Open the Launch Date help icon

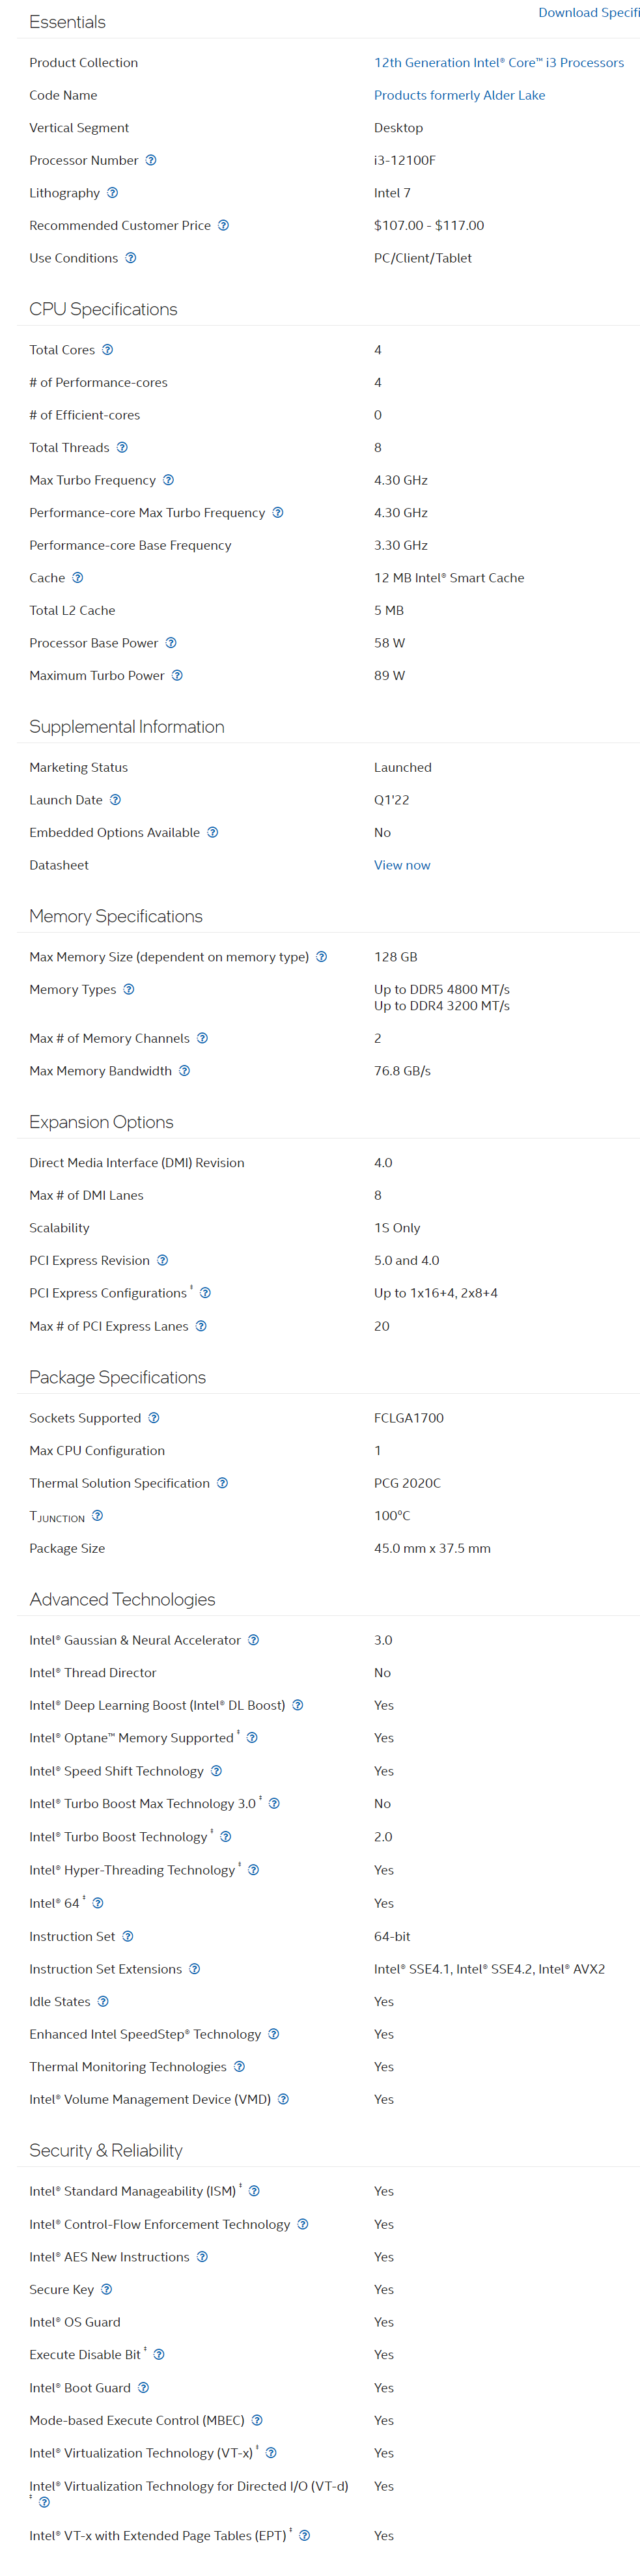[115, 800]
